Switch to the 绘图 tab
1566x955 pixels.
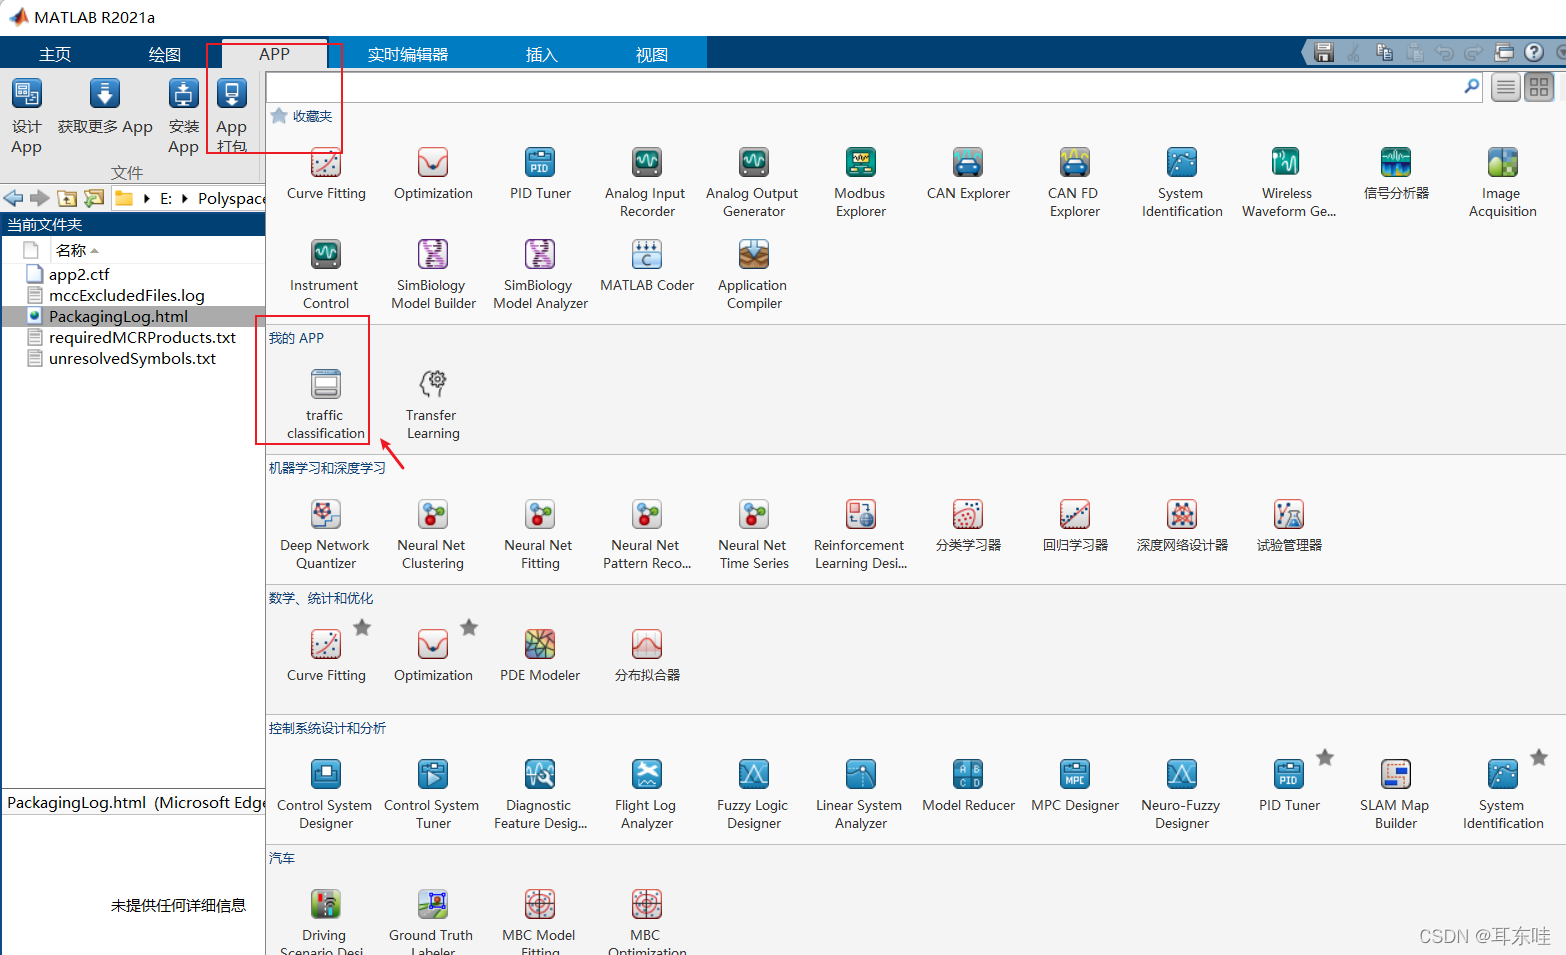[165, 54]
